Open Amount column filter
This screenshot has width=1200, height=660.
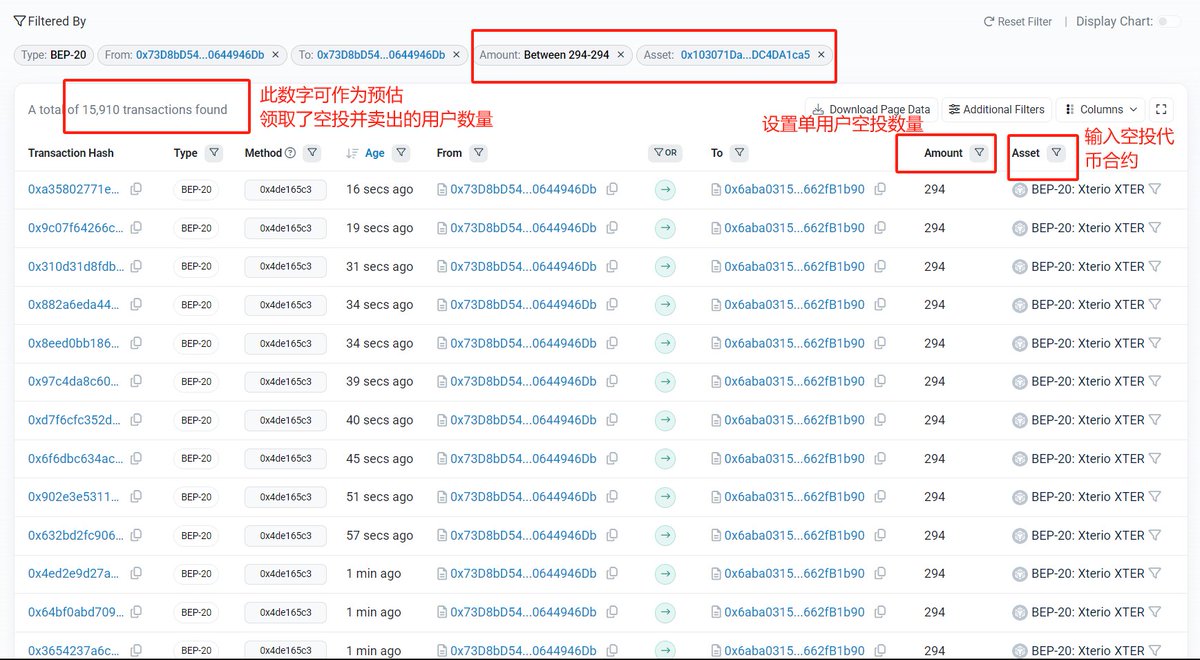[x=979, y=153]
